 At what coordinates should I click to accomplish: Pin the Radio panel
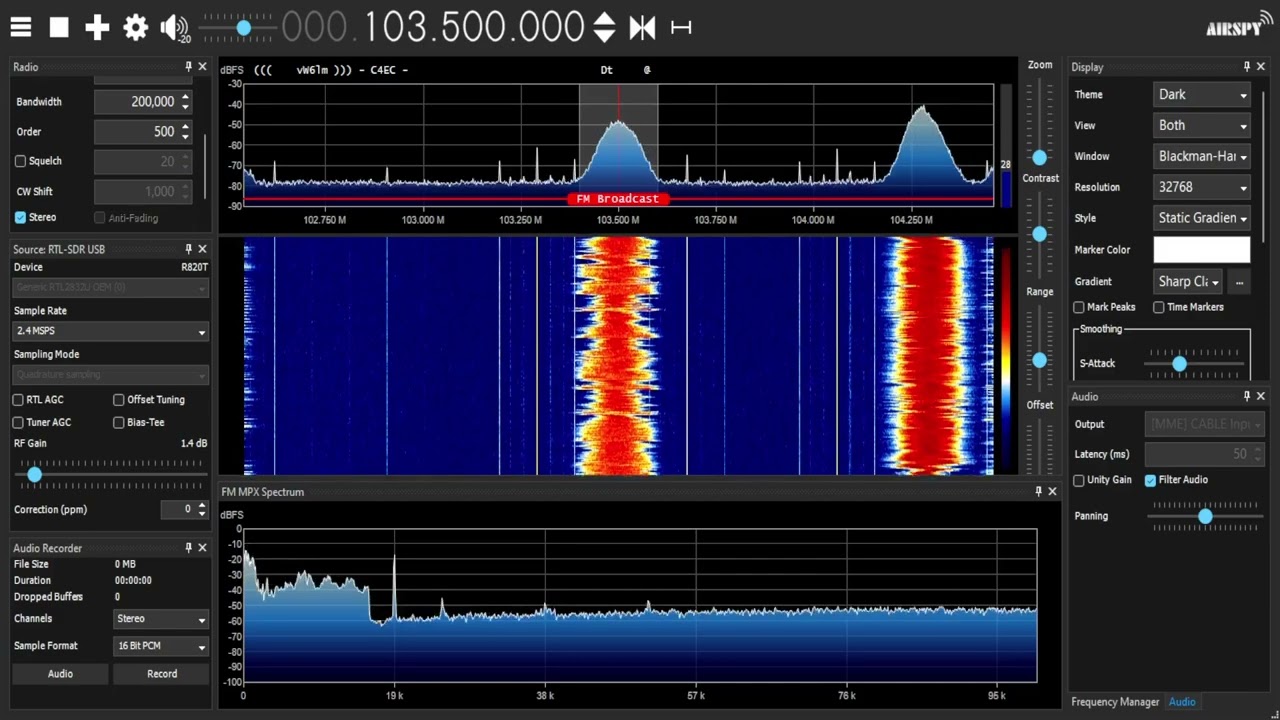click(188, 67)
